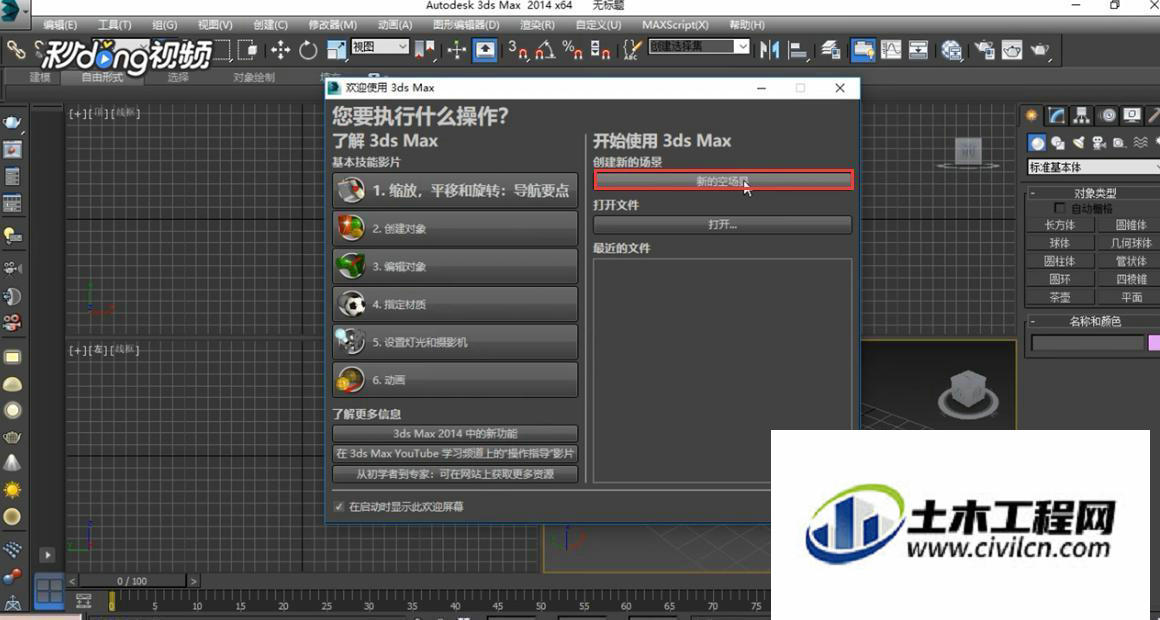Click the Select and Manipulate icon
Viewport: 1160px width, 620px height.
click(x=456, y=50)
